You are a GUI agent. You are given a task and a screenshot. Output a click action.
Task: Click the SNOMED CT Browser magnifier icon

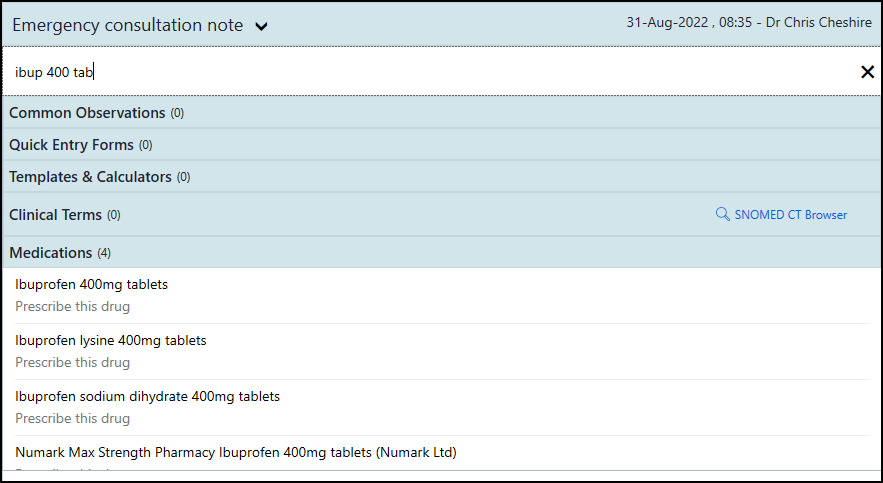pyautogui.click(x=723, y=214)
